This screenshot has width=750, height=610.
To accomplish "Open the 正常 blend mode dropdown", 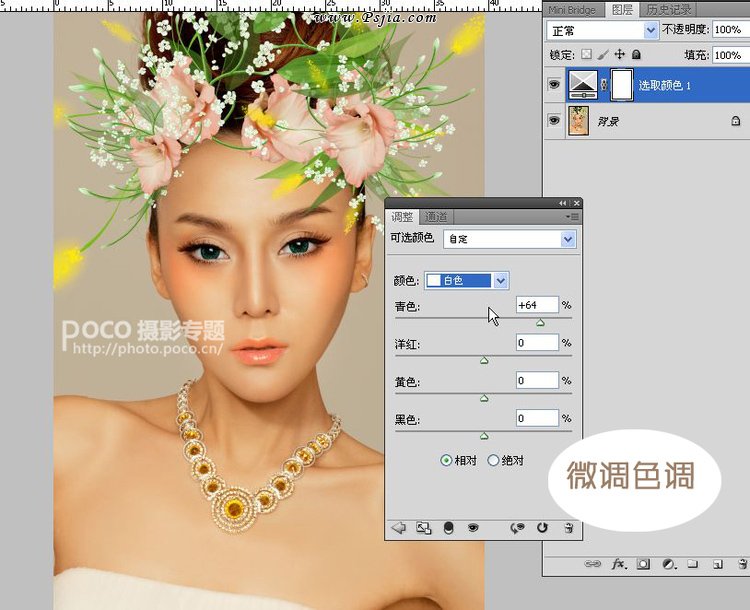I will (602, 31).
